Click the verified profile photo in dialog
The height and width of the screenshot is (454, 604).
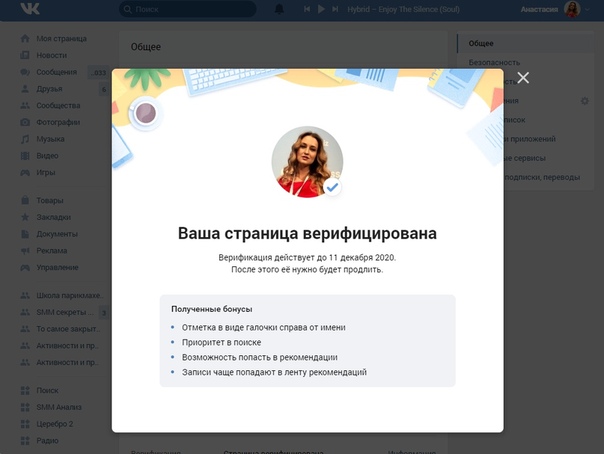(x=307, y=162)
